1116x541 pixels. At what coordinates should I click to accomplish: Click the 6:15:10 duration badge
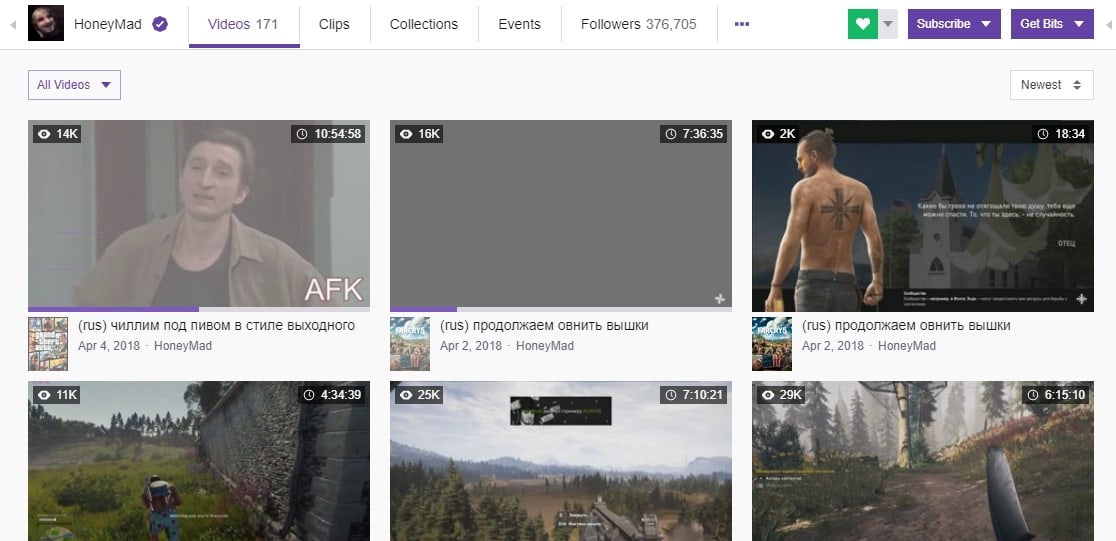click(x=1056, y=395)
